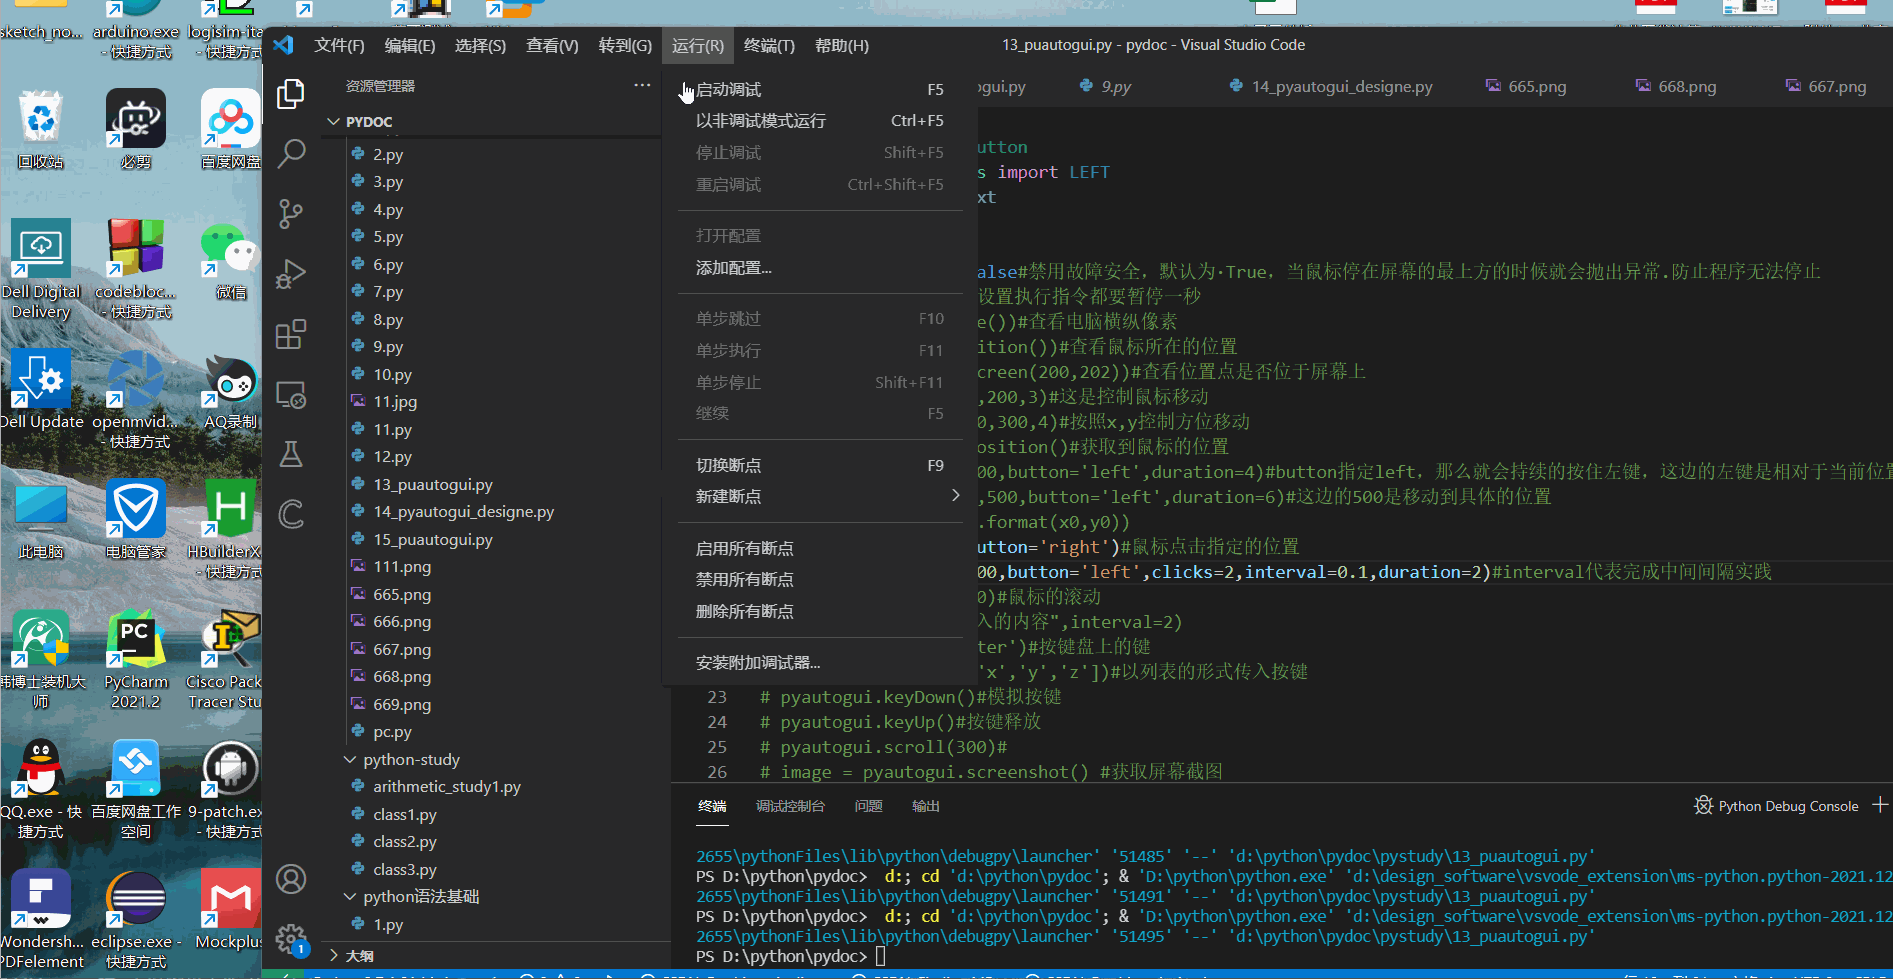Choose 启用所有断点 menu entry

tap(820, 549)
